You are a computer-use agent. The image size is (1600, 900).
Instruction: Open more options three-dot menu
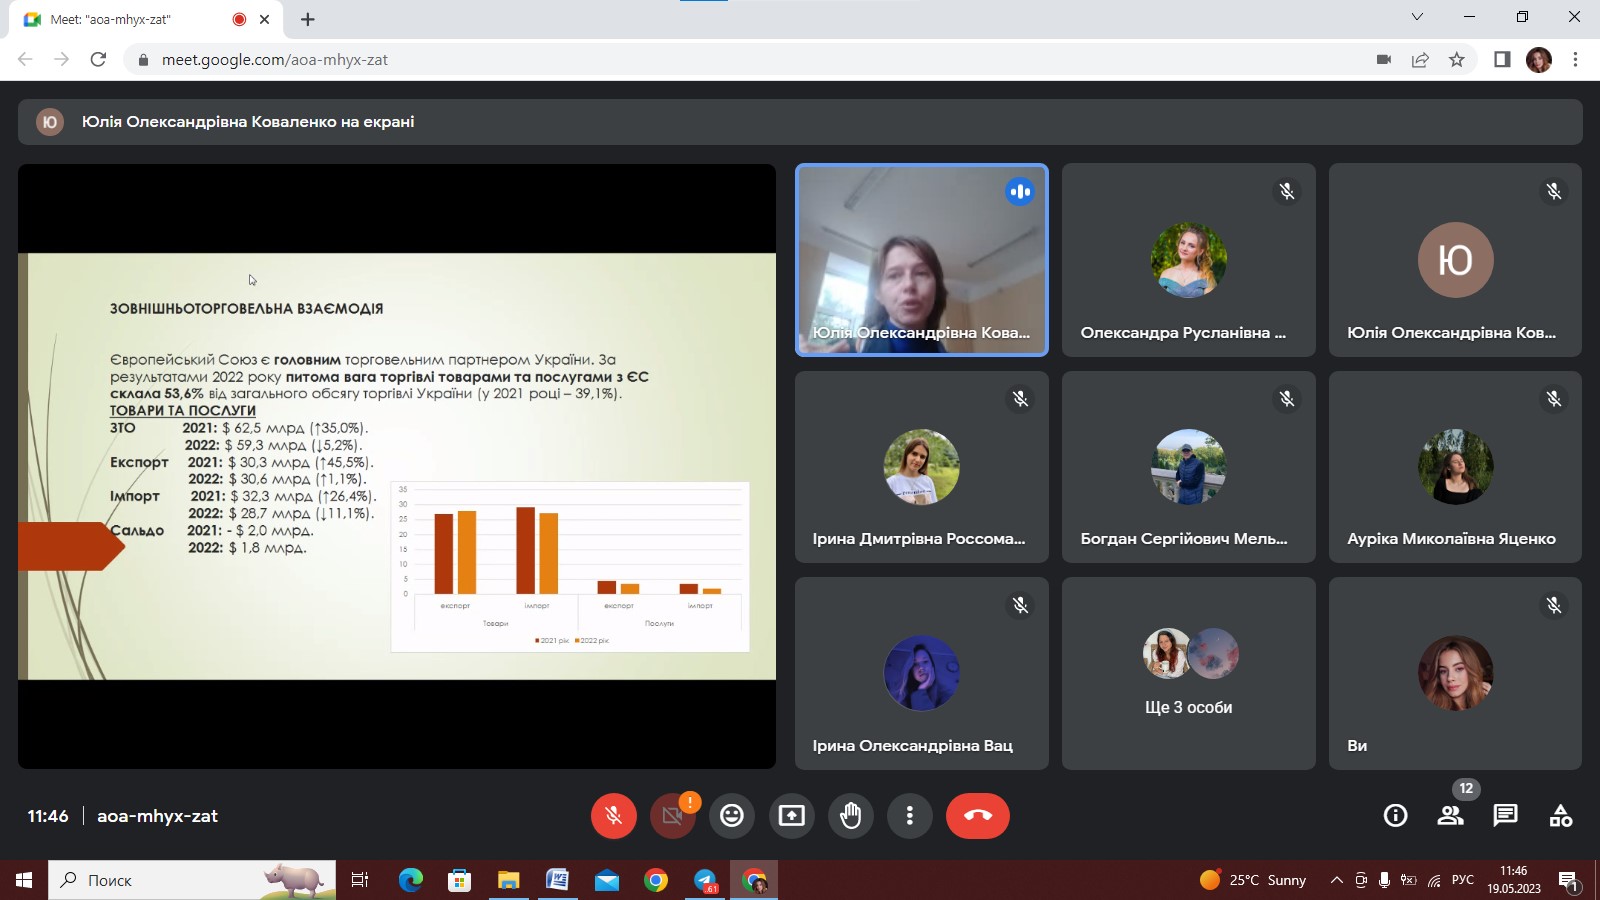pos(909,816)
